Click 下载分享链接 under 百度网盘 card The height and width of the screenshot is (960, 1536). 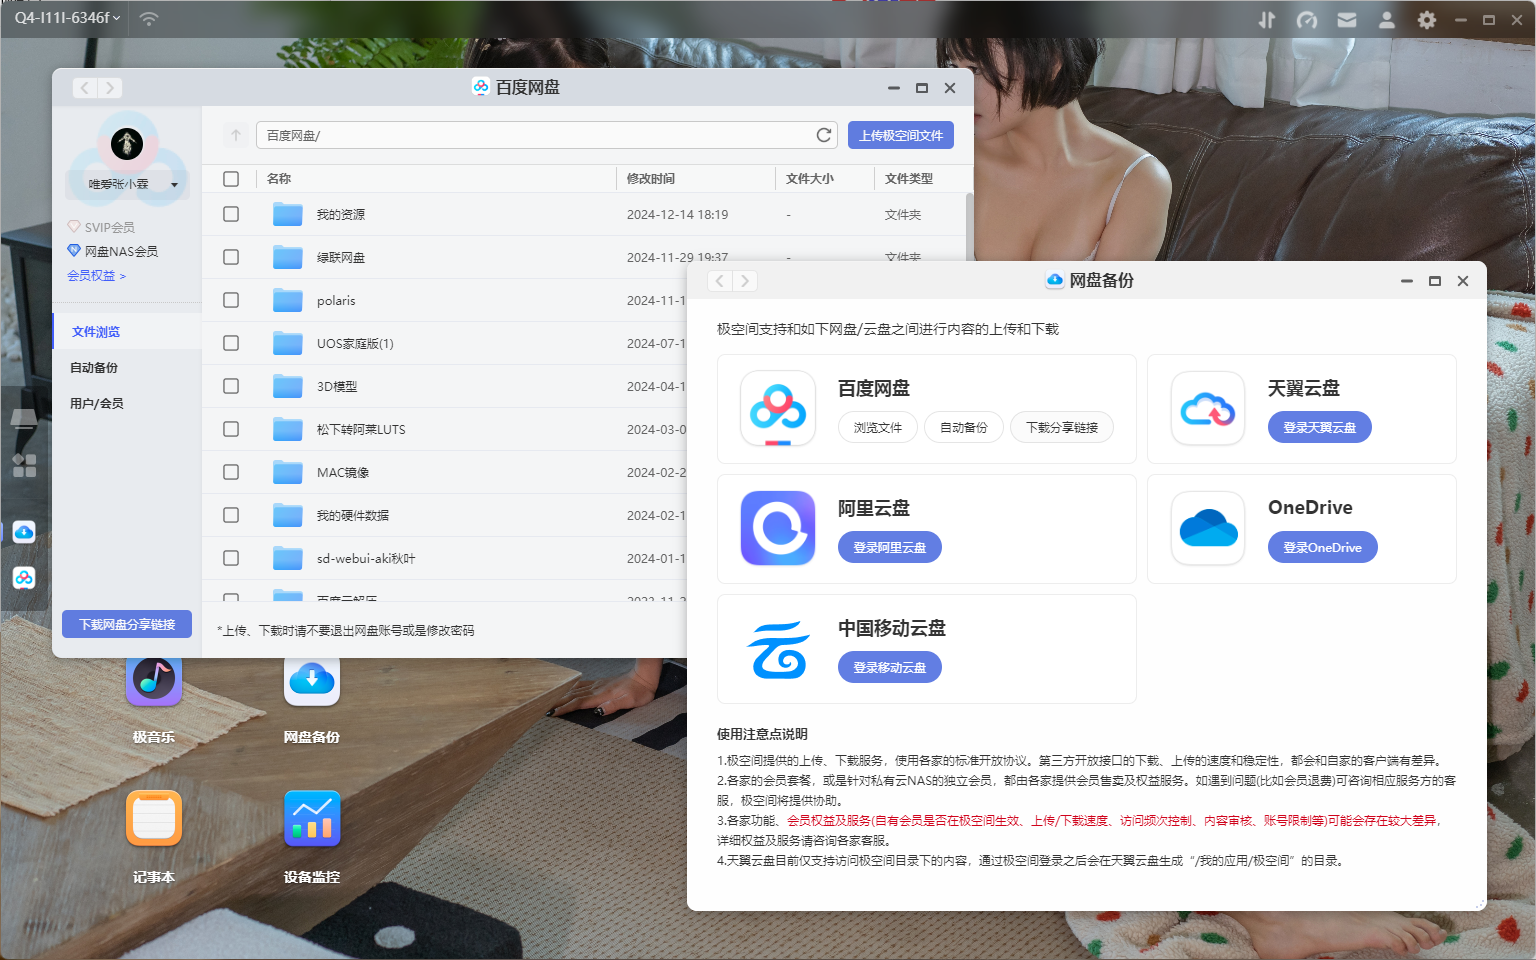tap(1062, 428)
